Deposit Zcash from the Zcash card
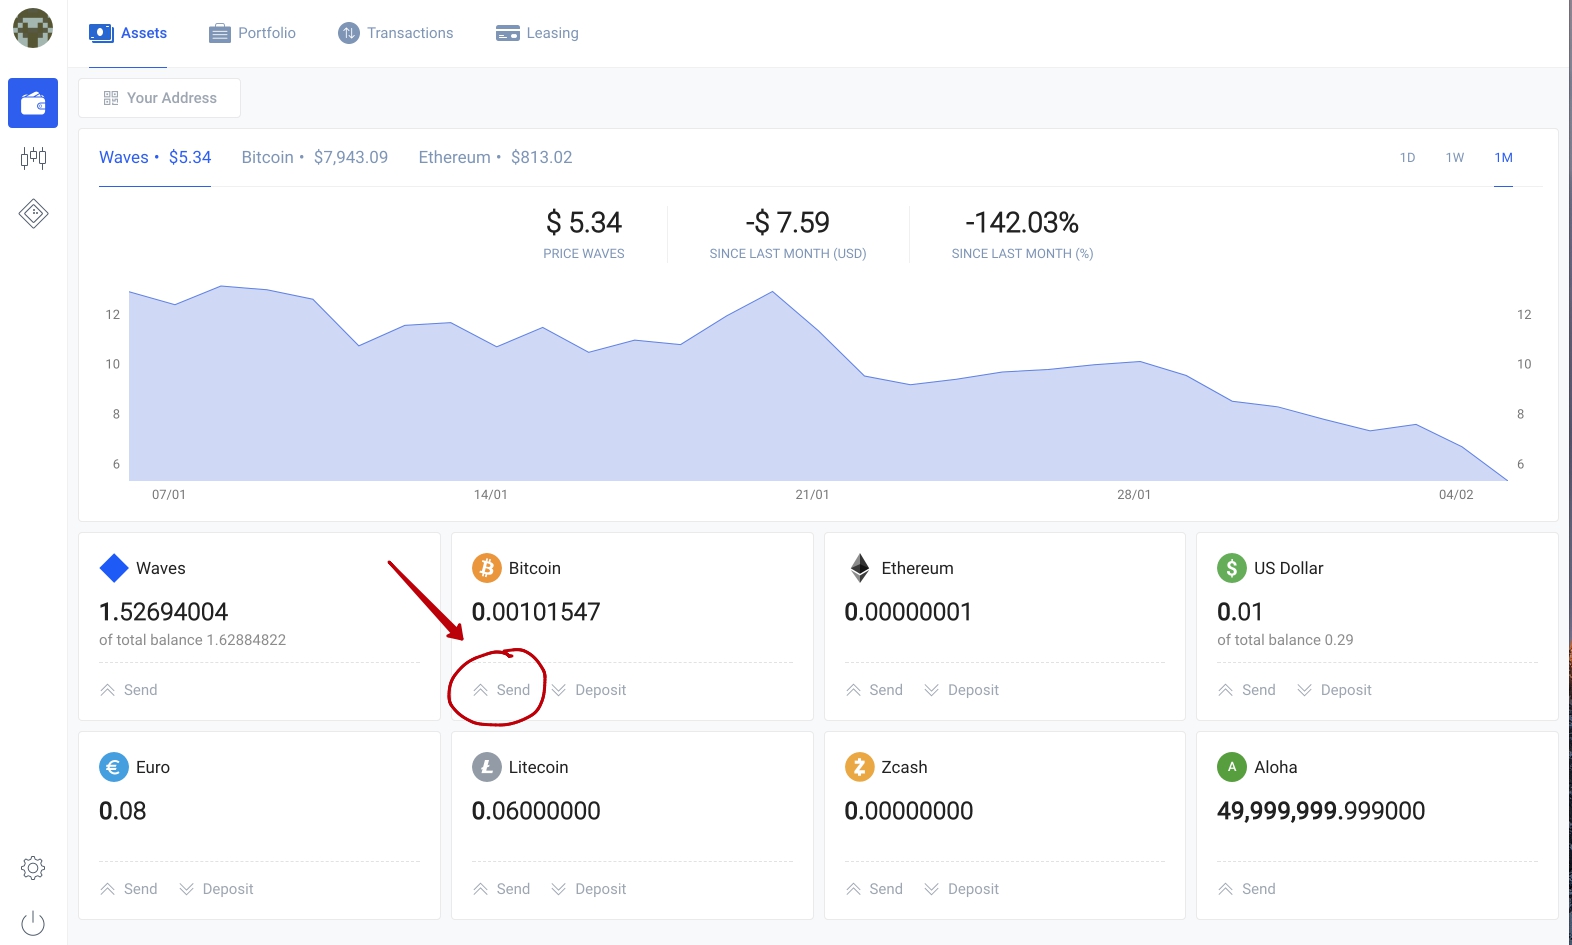 (x=962, y=889)
